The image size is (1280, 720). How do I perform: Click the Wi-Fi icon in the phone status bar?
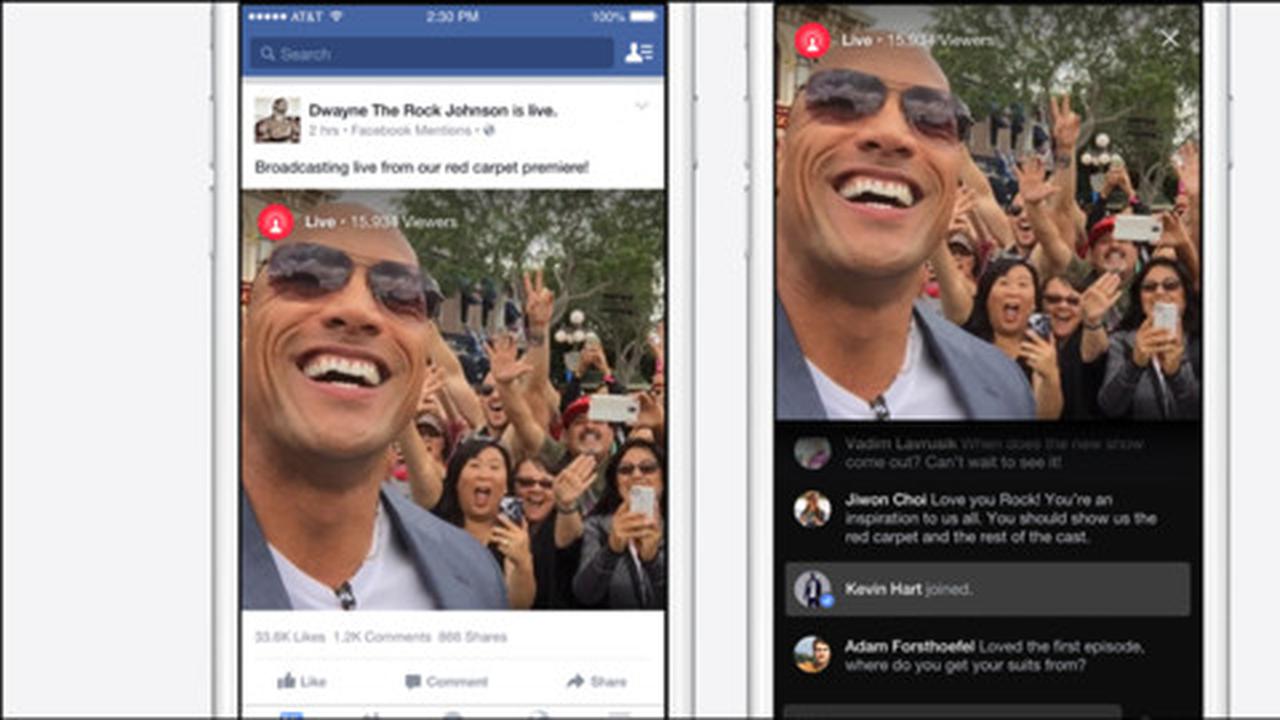click(336, 17)
